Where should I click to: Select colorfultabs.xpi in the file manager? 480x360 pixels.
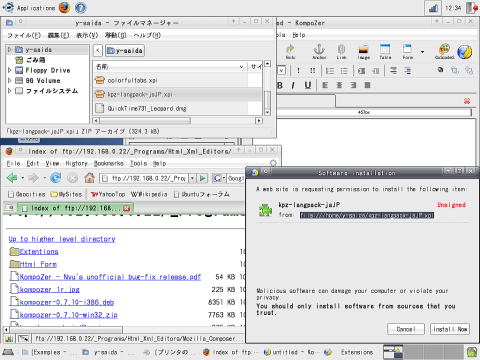click(x=132, y=80)
